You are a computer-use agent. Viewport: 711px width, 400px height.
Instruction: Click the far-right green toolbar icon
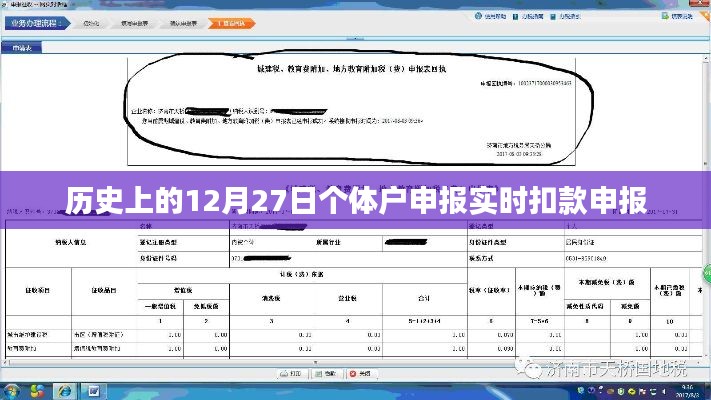click(x=665, y=16)
